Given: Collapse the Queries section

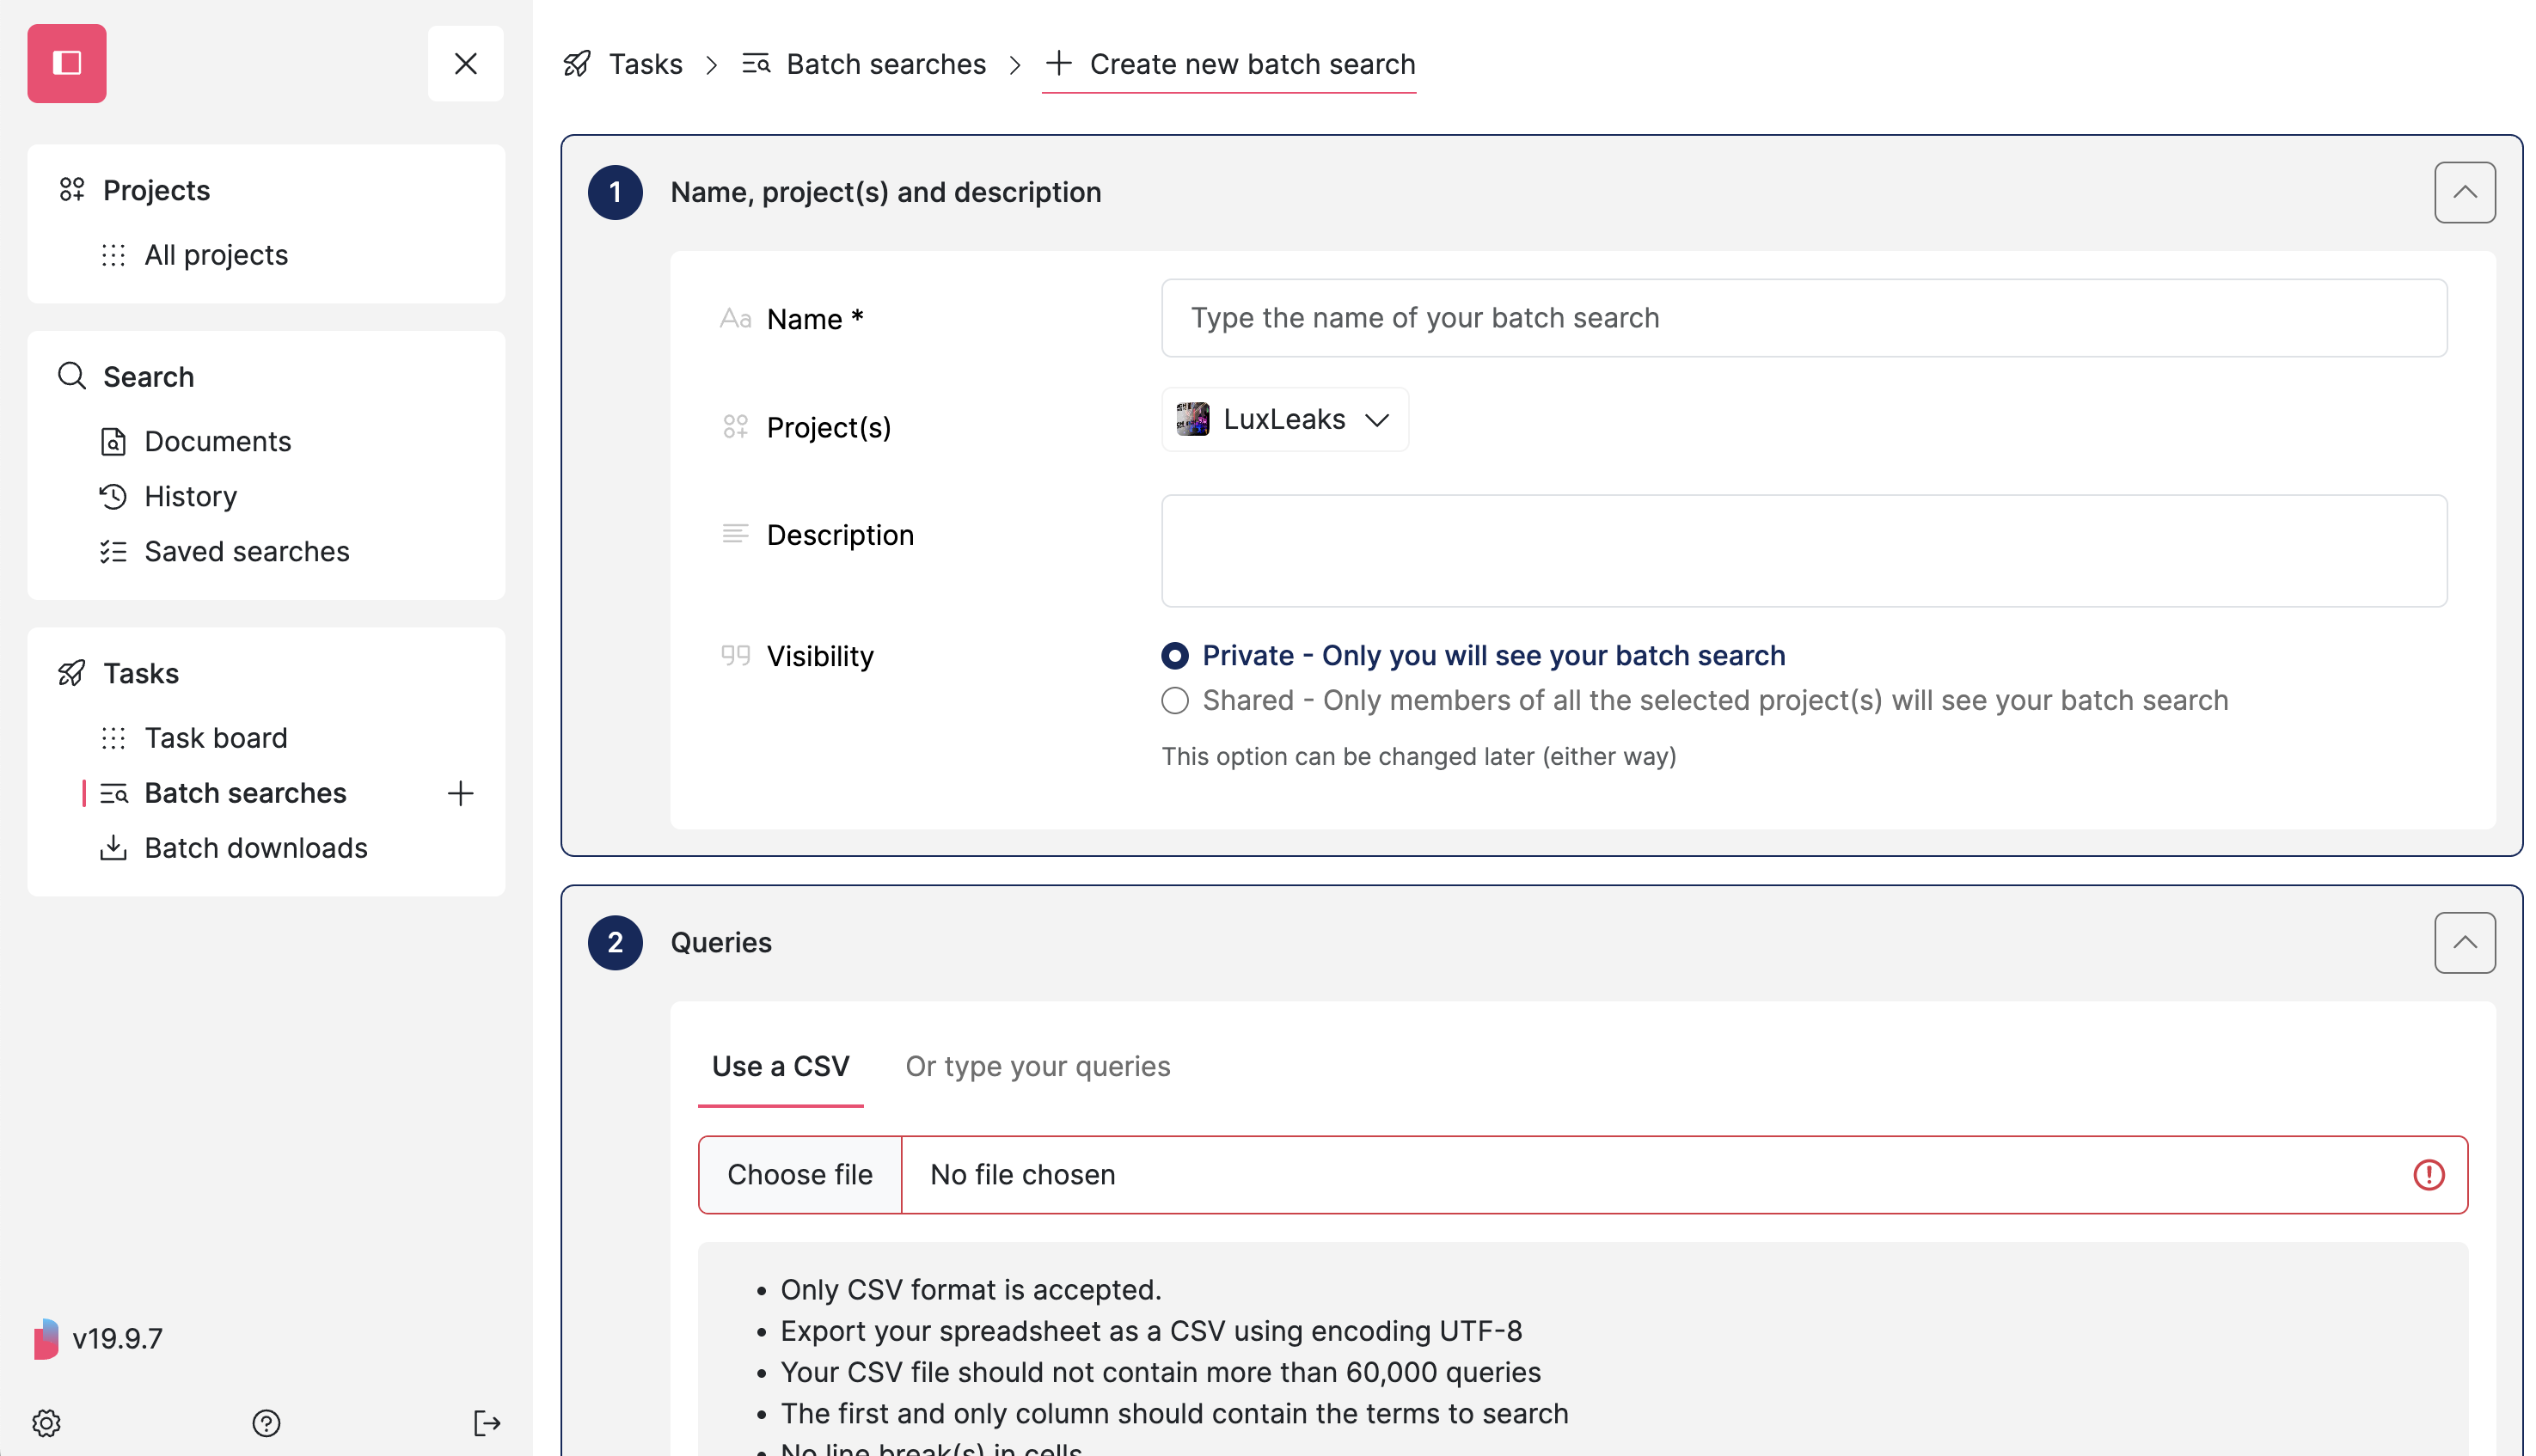Looking at the screenshot, I should 2464,942.
